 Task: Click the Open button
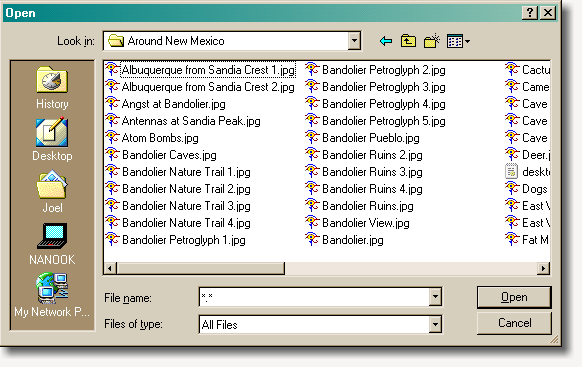point(514,297)
